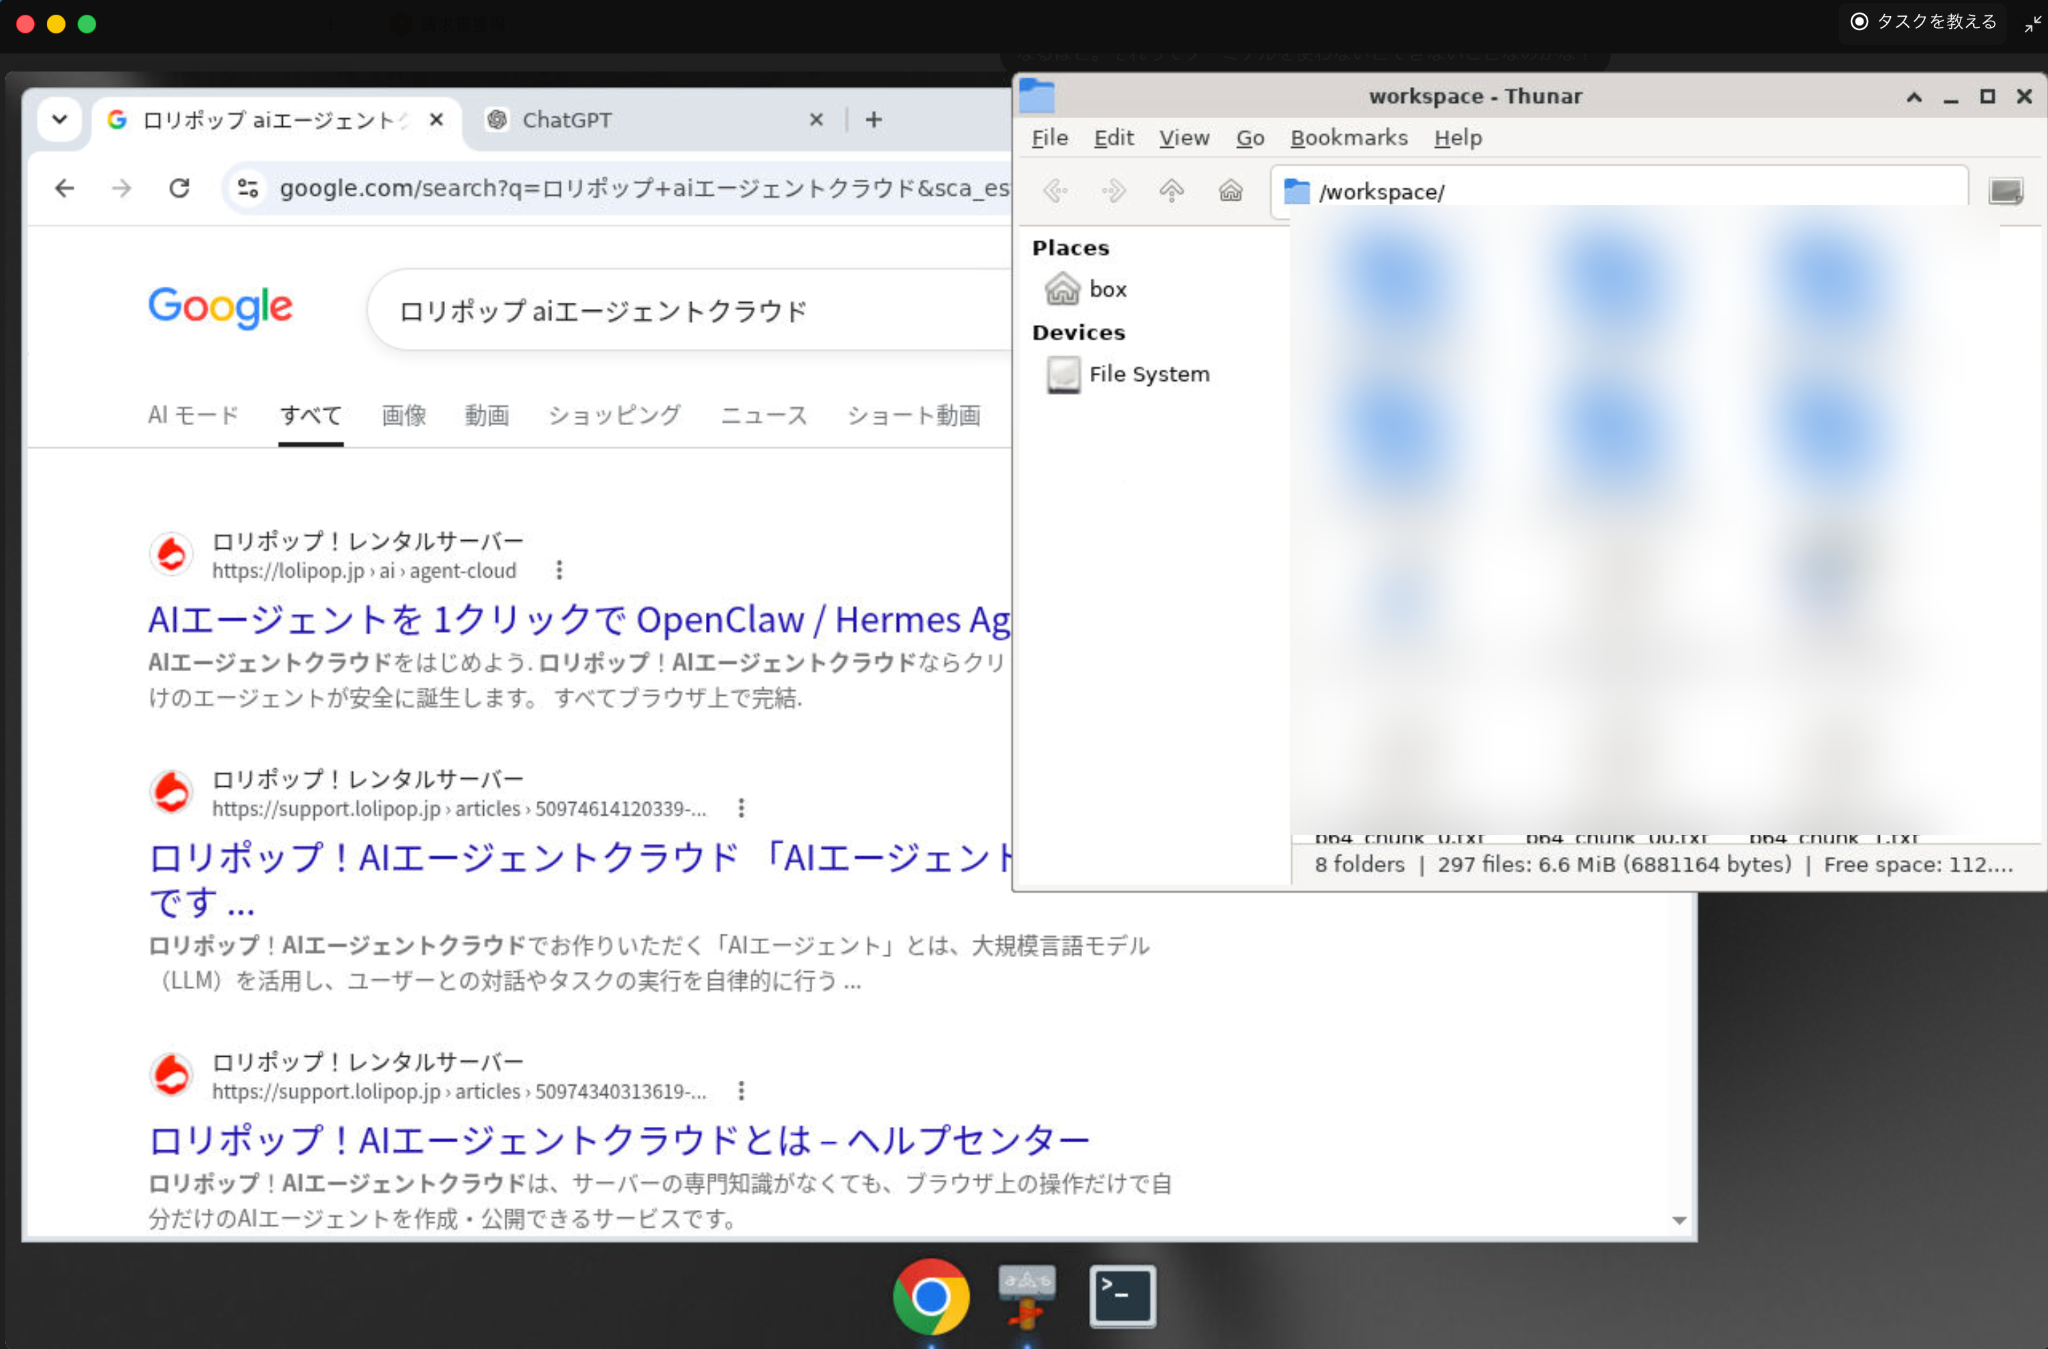Open more options for articles 50974340313619 result
The height and width of the screenshot is (1349, 2048).
(x=741, y=1091)
